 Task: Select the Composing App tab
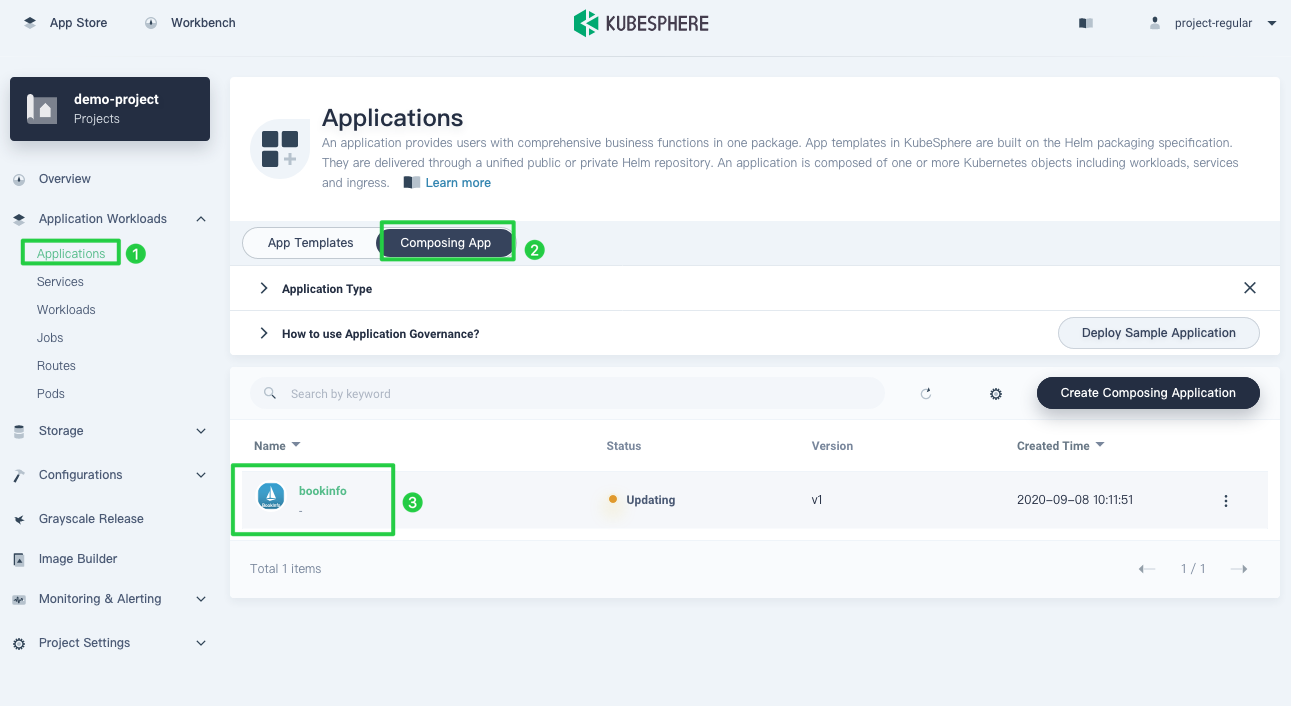click(x=446, y=242)
